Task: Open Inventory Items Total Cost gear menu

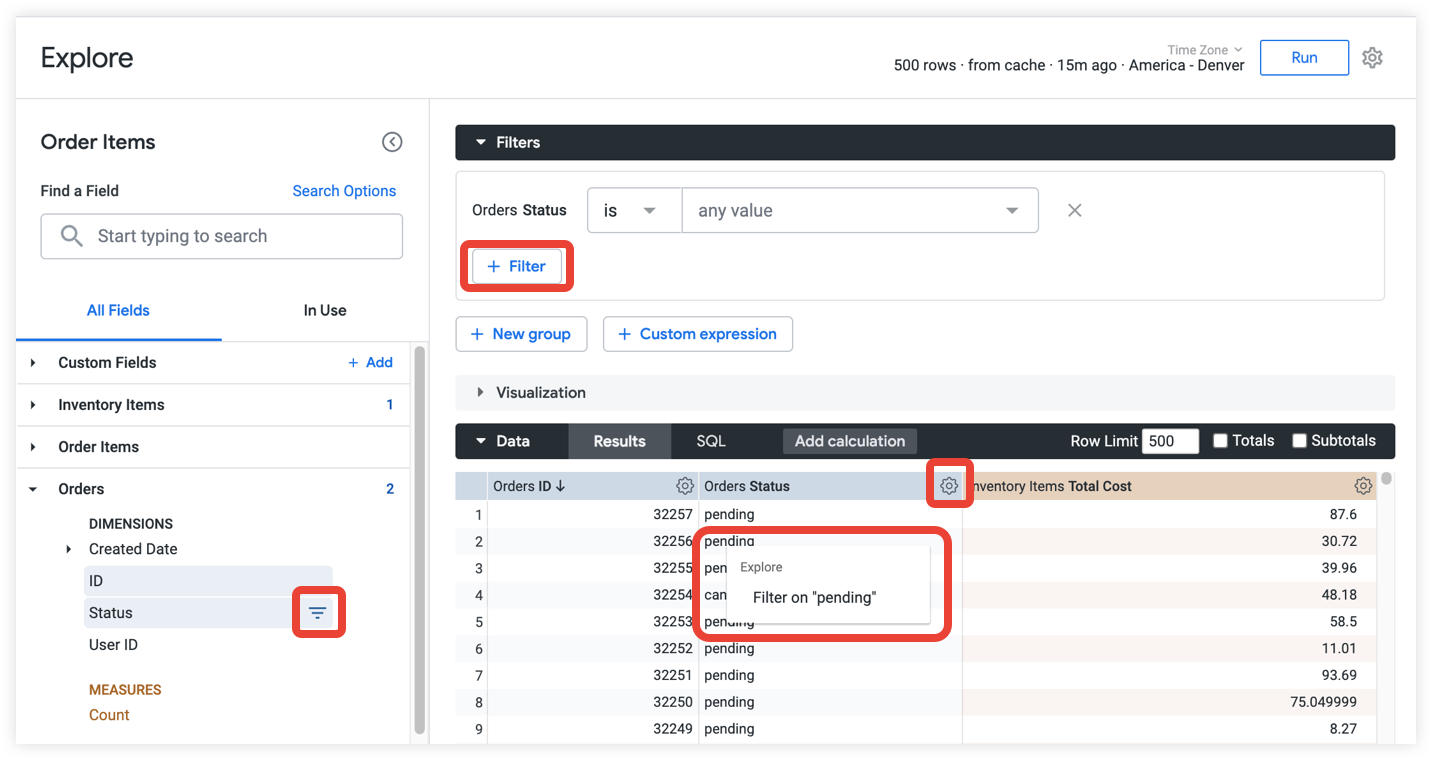Action: (1363, 486)
